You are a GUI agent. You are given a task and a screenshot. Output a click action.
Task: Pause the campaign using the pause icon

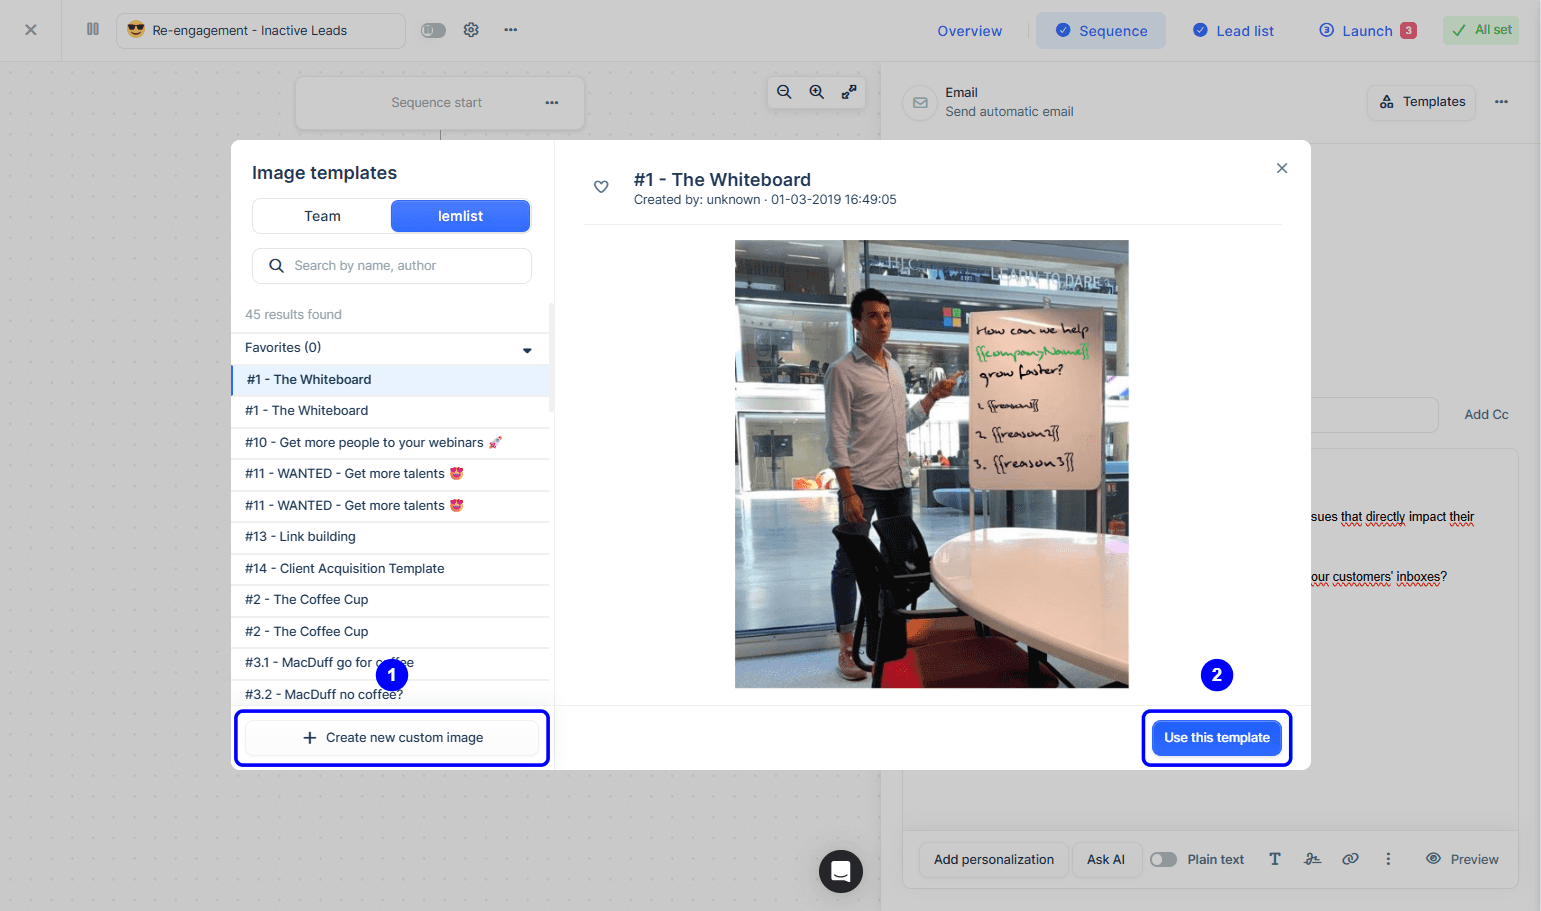[x=93, y=29]
